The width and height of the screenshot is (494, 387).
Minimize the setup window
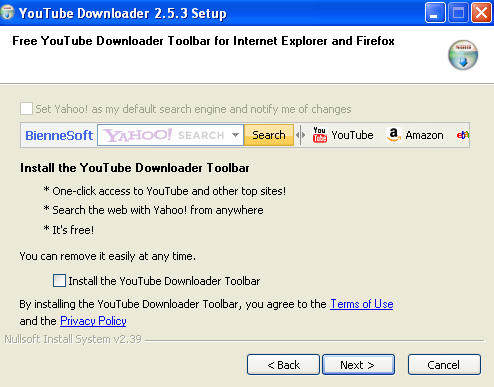(x=435, y=13)
